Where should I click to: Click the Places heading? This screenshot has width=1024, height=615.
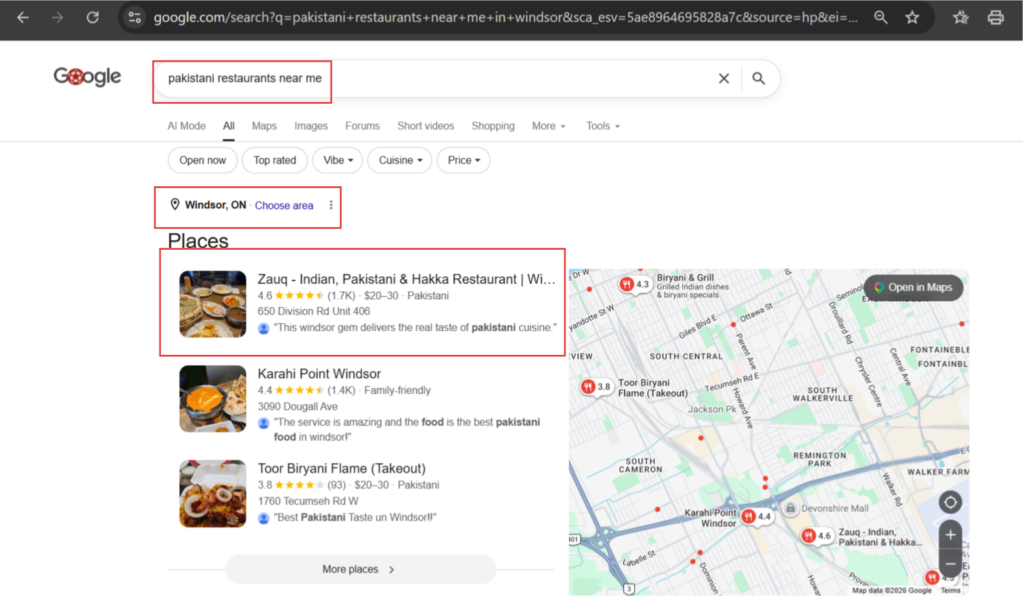[198, 241]
